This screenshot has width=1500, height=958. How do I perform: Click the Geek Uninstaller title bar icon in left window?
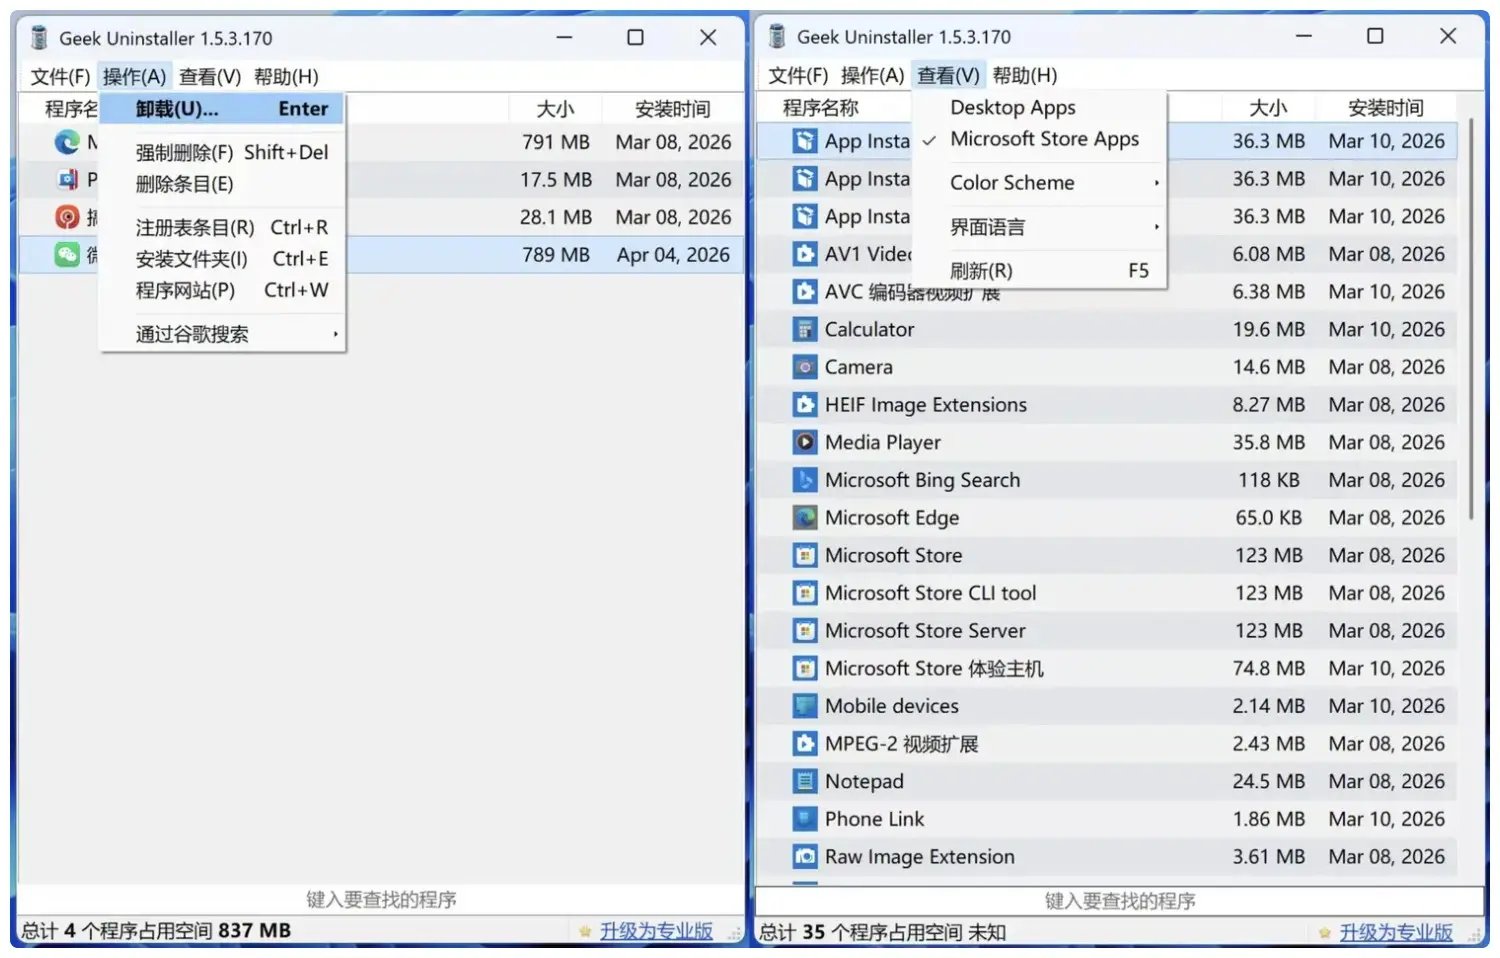click(x=39, y=38)
